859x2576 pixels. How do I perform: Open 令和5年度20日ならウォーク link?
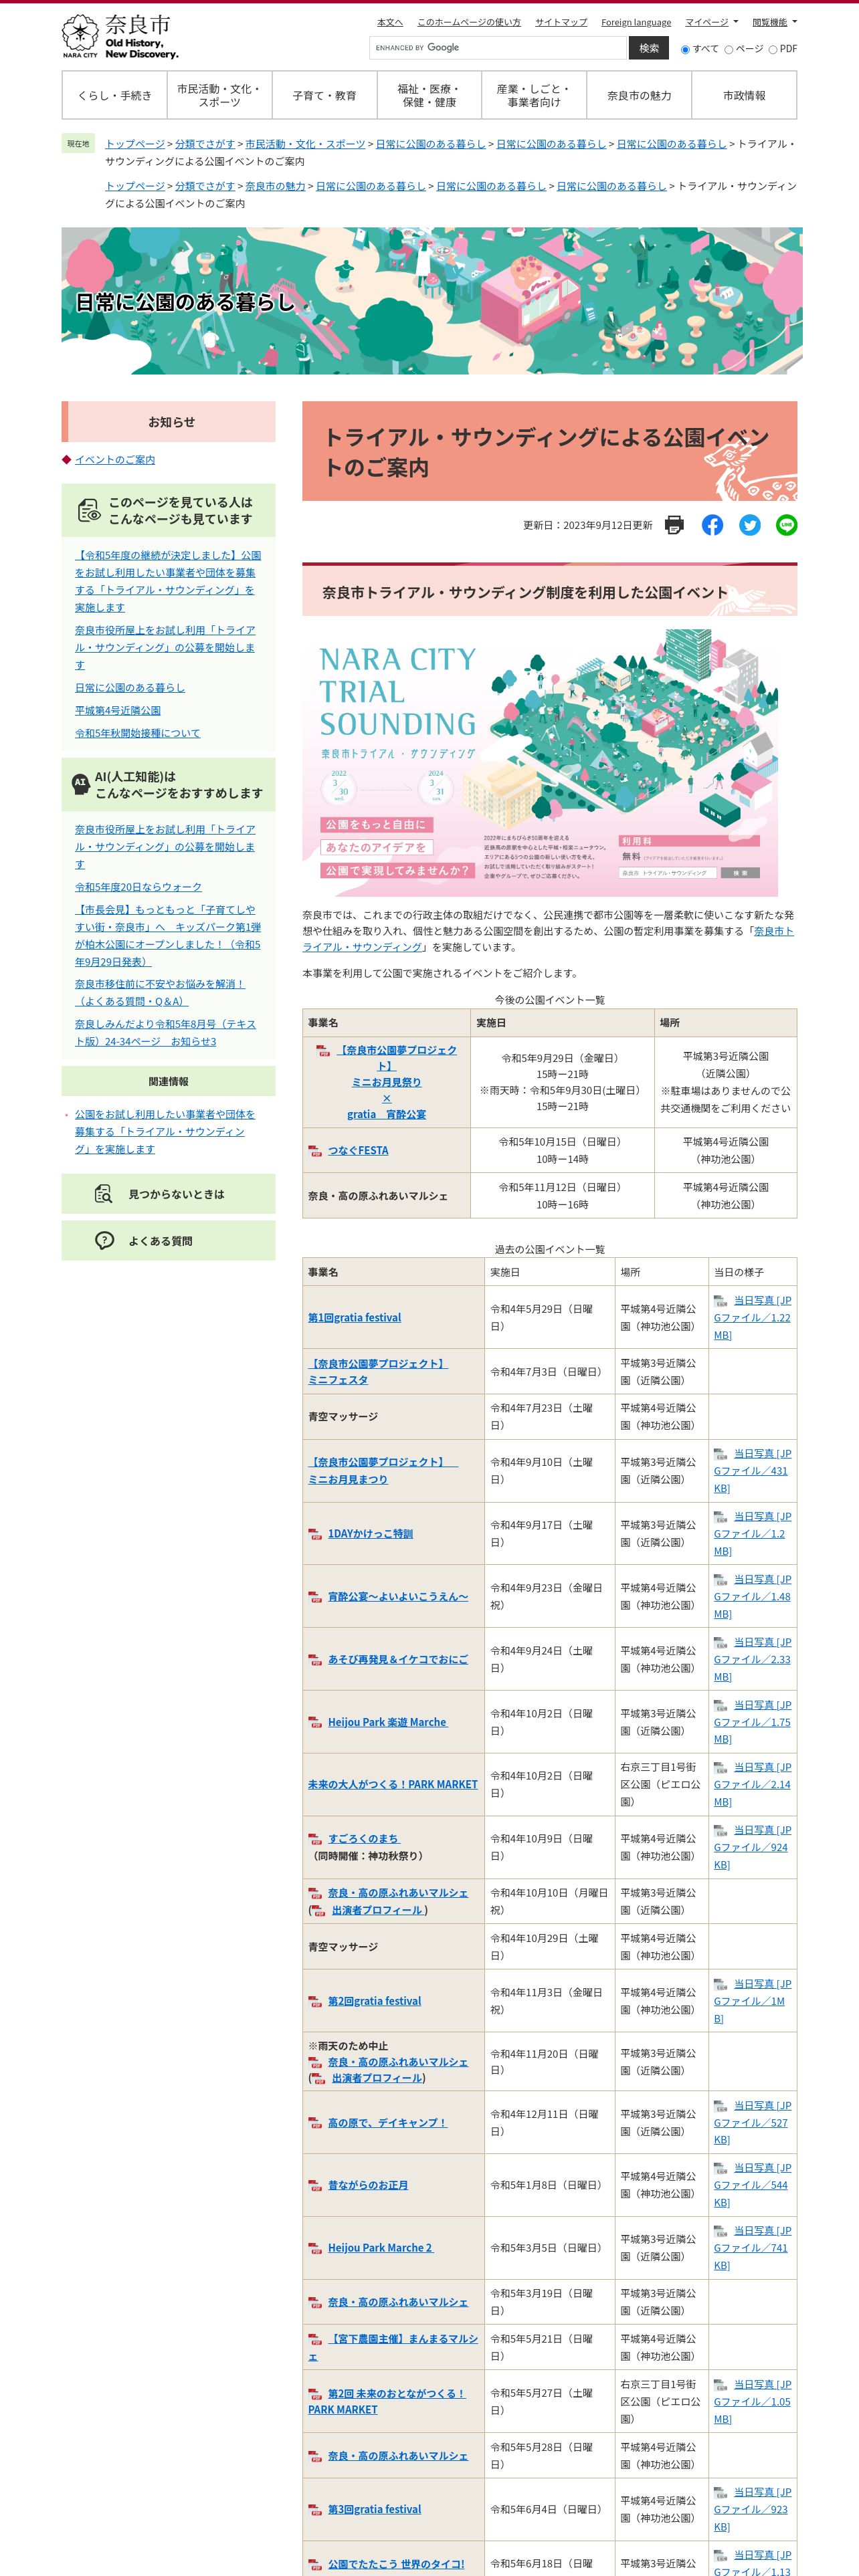[138, 887]
